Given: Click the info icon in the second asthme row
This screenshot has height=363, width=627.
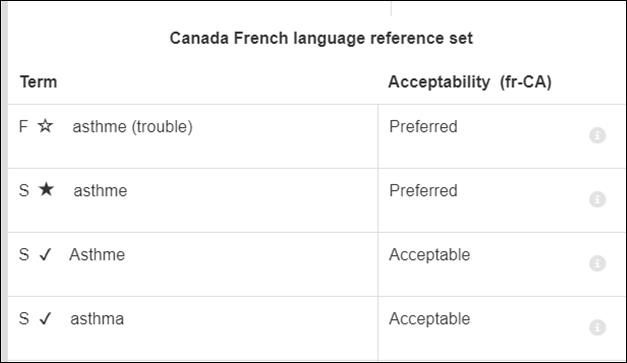Looking at the screenshot, I should 597,199.
